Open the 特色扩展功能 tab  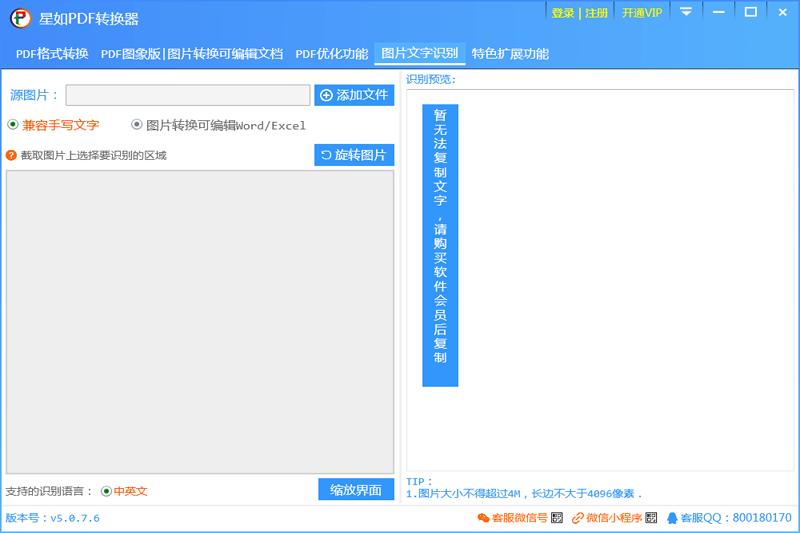tap(510, 54)
